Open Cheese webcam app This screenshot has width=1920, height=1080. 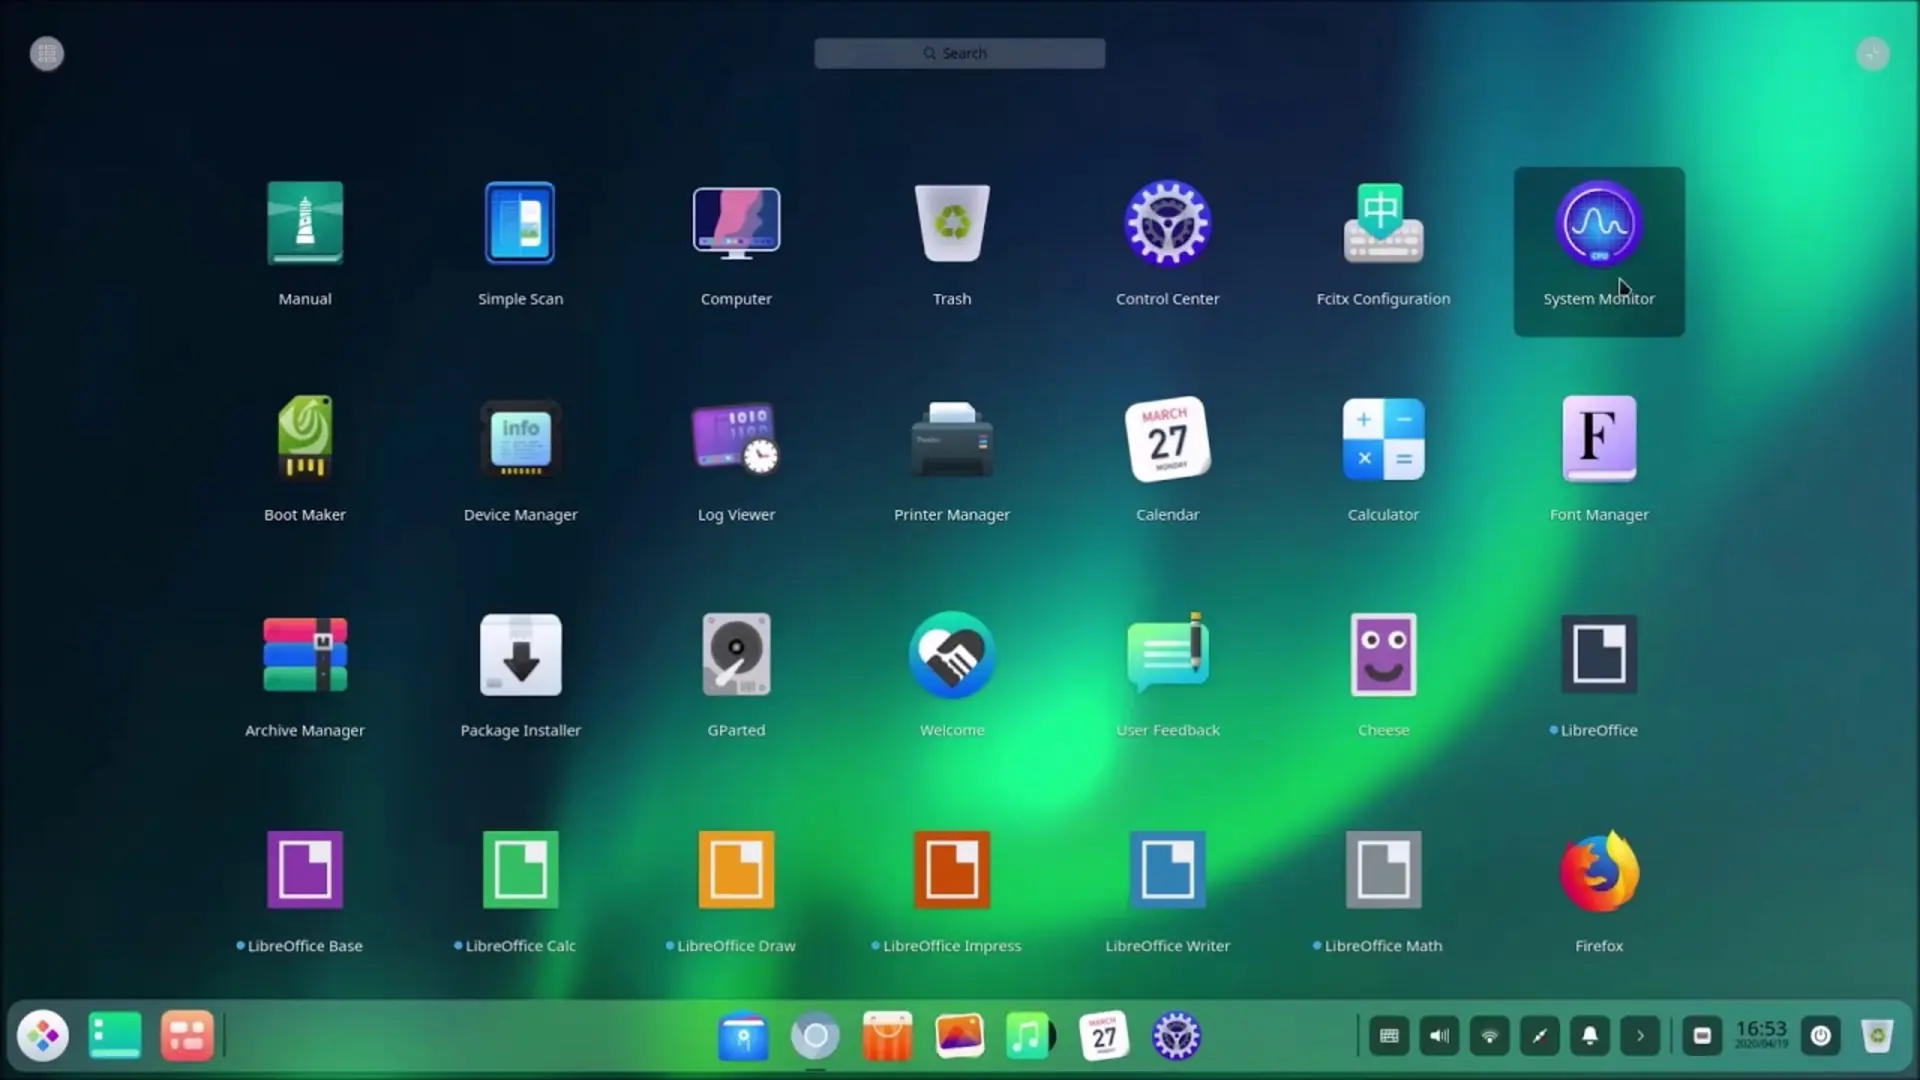click(x=1383, y=656)
